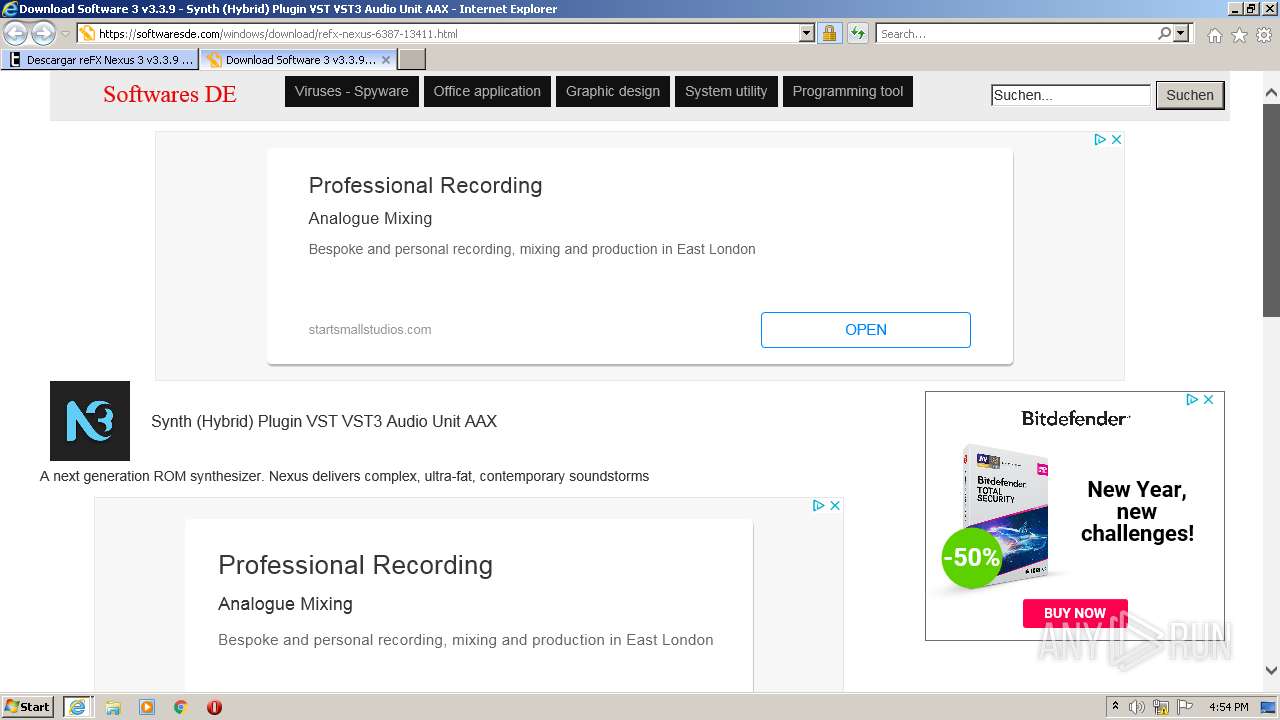Close the Download Software 3 tab

386,60
